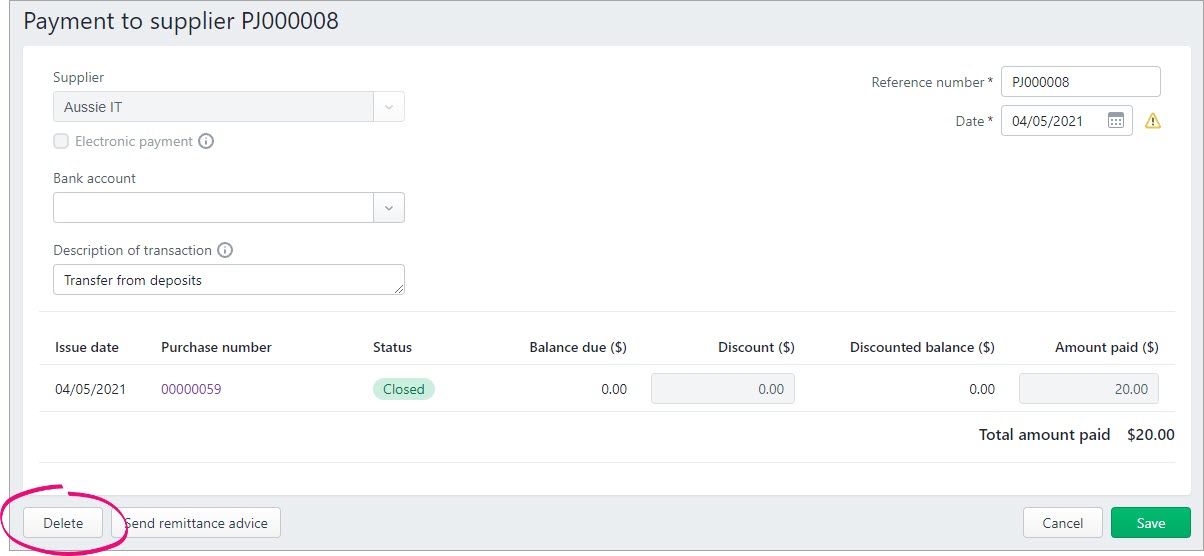Open the date calendar picker icon
The height and width of the screenshot is (556, 1204).
tap(1116, 121)
